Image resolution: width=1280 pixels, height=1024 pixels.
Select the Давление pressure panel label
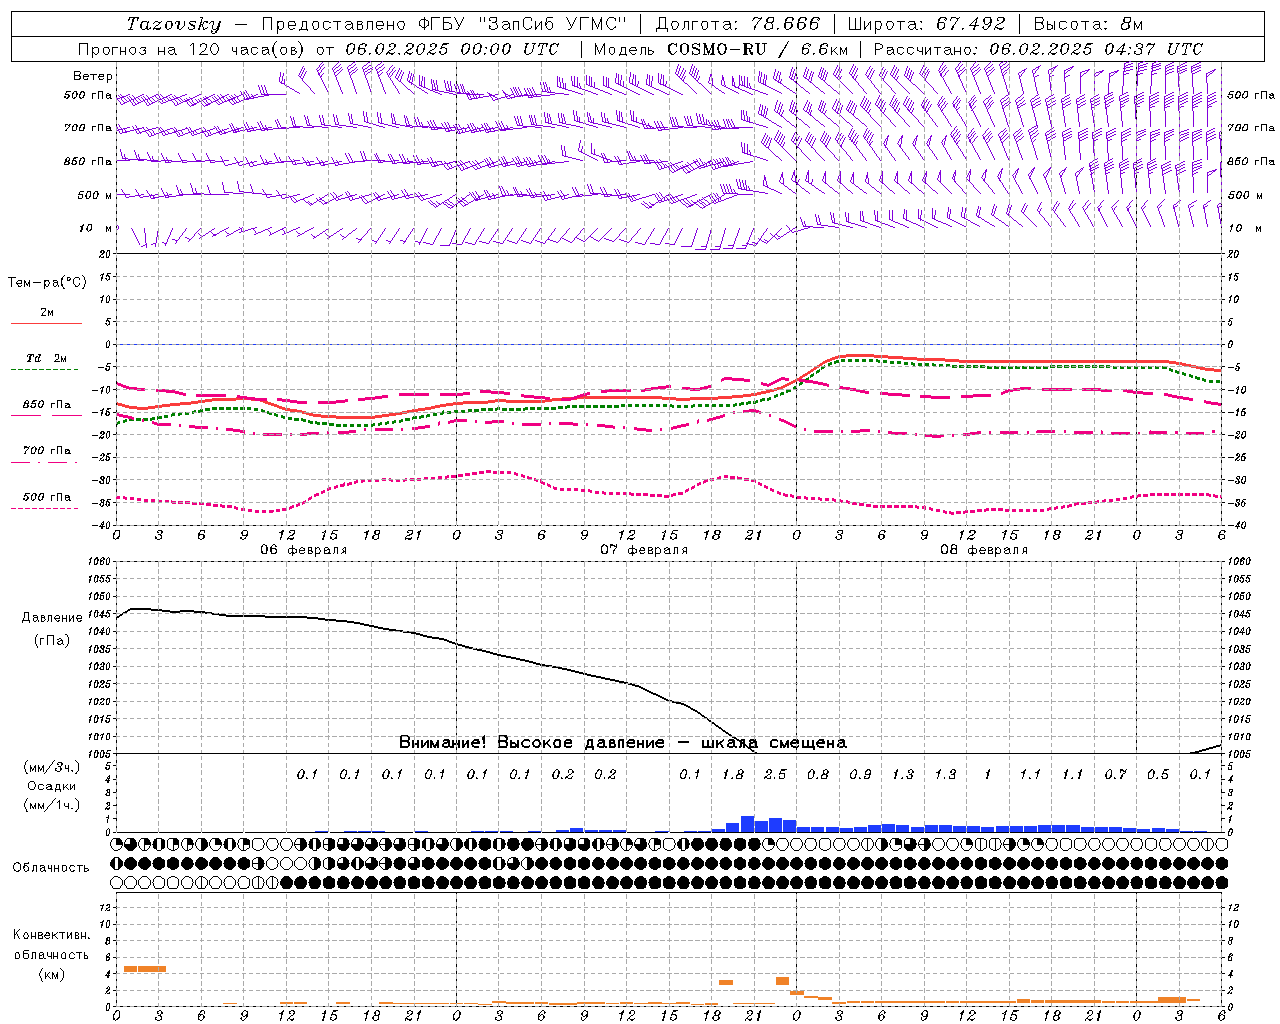(52, 618)
